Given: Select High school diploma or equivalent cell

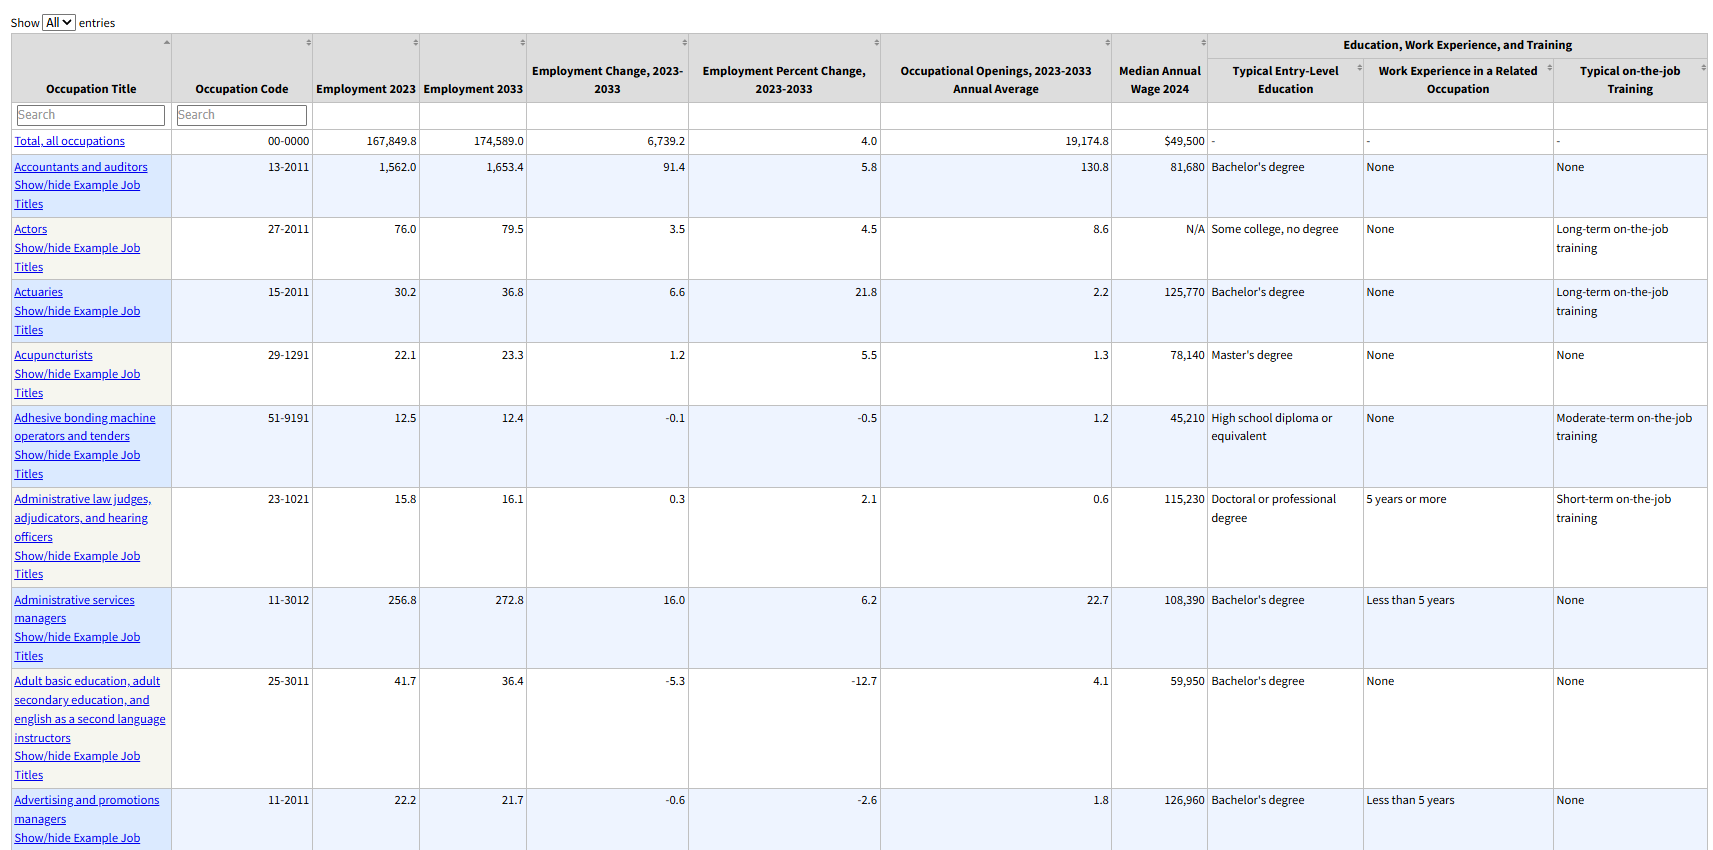Looking at the screenshot, I should coord(1285,446).
